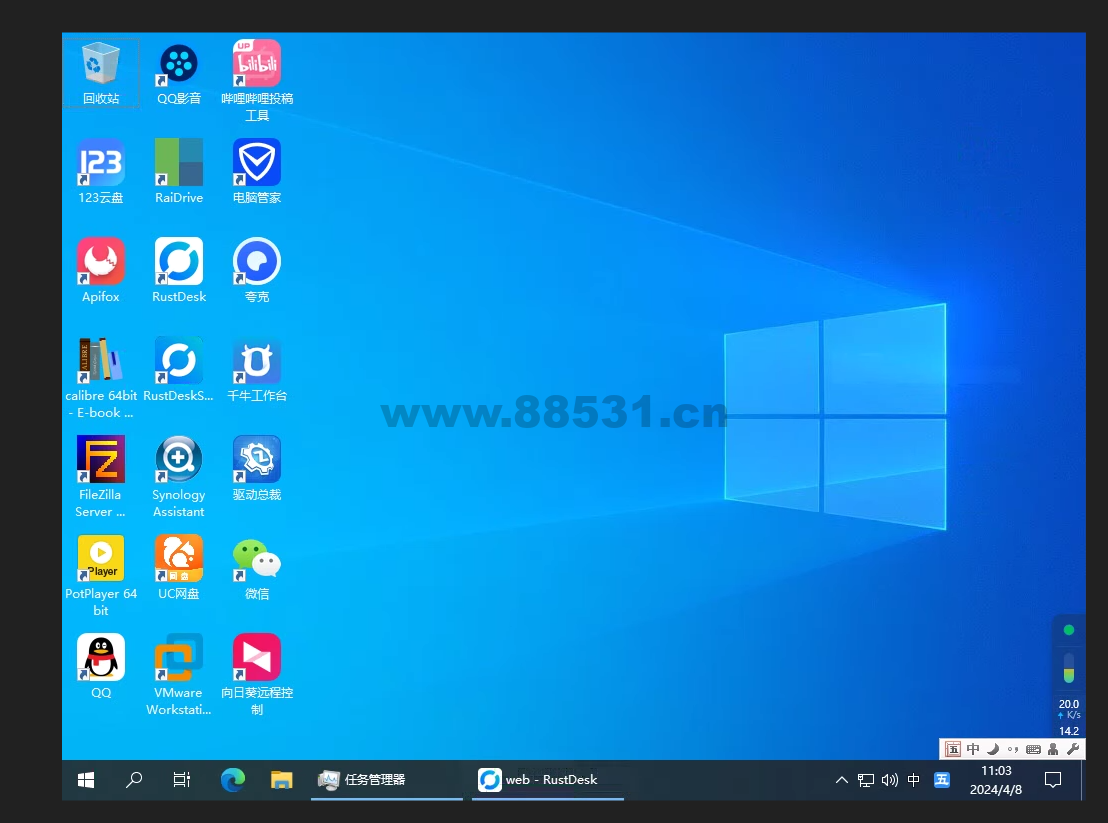This screenshot has height=823, width=1108.
Task: Open the network status tray icon
Action: (x=866, y=780)
